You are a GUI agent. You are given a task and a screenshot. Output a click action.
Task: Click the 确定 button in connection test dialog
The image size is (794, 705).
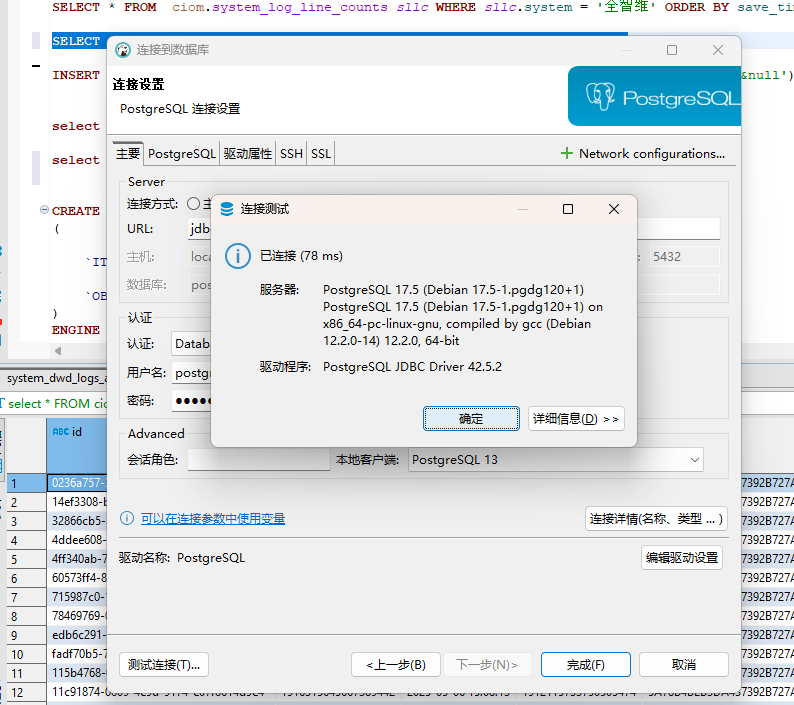coord(471,419)
